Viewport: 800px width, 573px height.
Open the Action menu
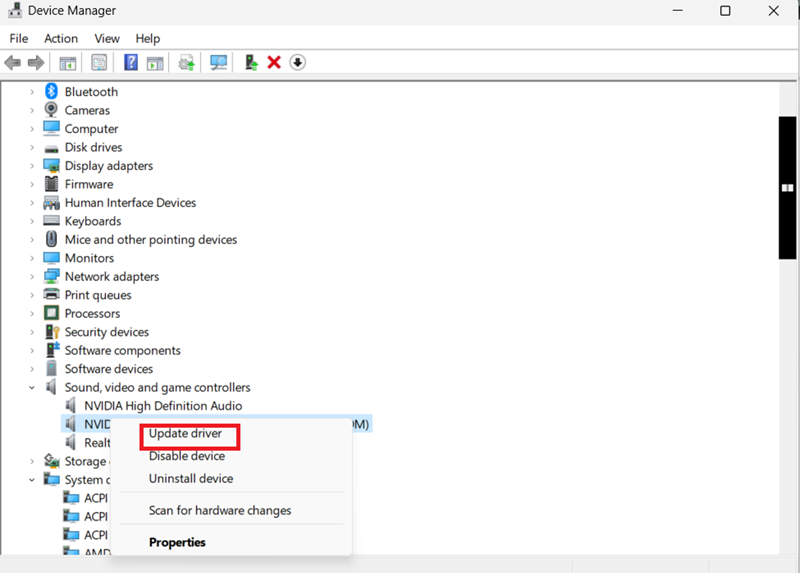pos(61,39)
